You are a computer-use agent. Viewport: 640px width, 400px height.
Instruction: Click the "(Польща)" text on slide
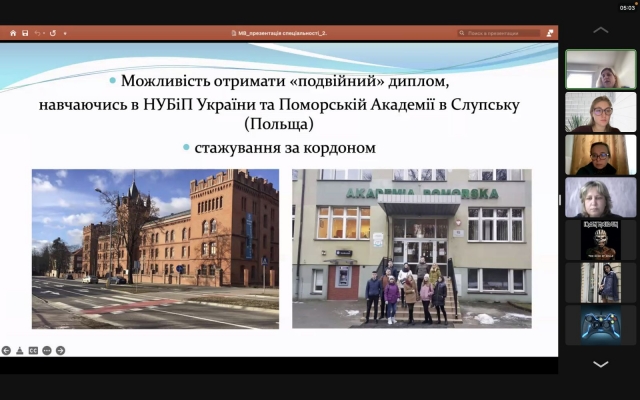(x=279, y=124)
